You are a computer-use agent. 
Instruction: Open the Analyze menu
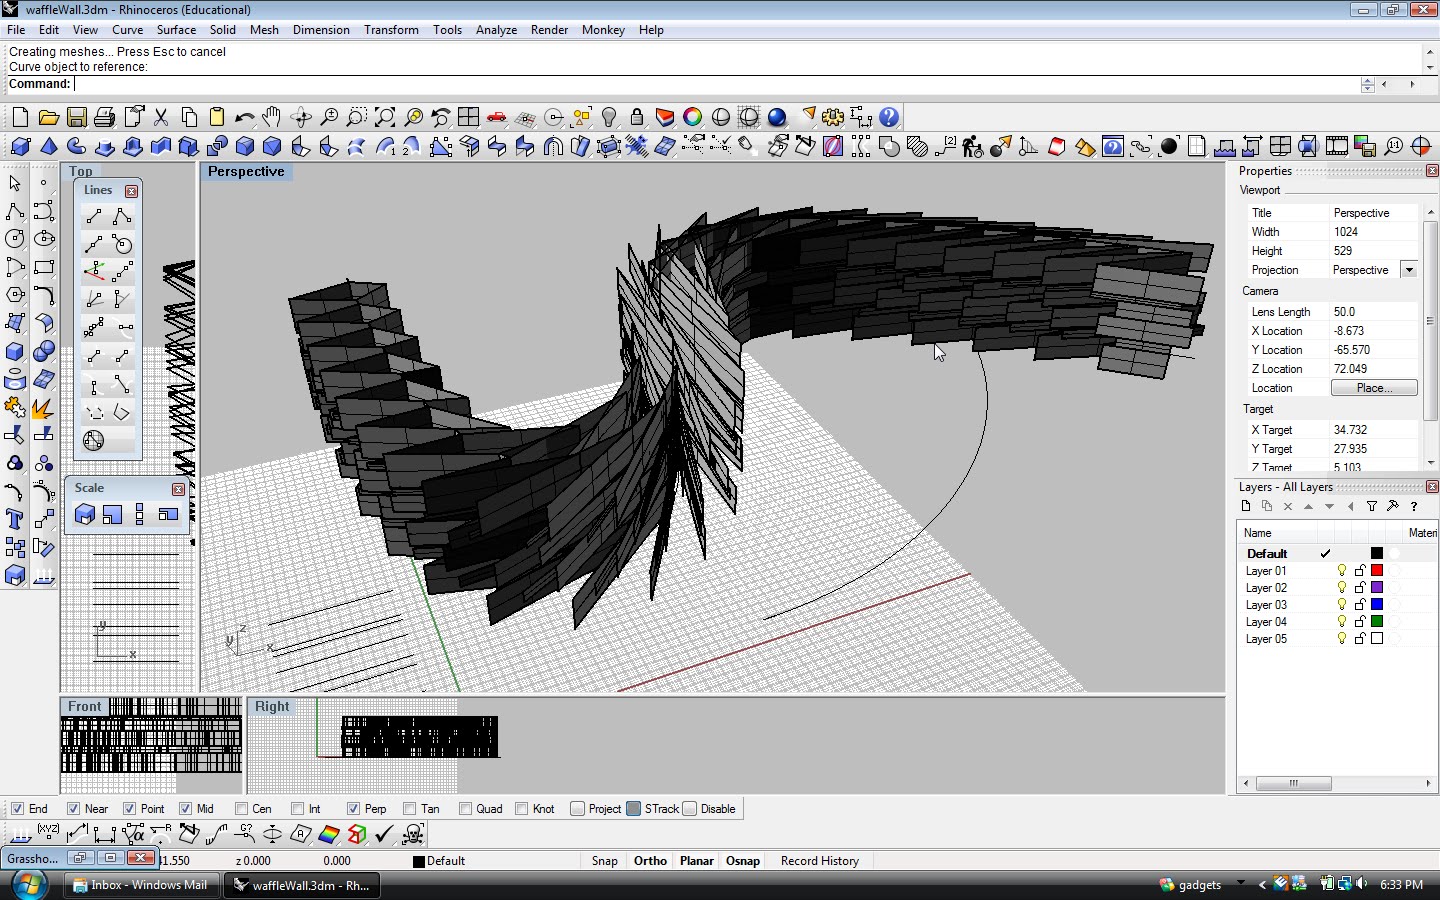pyautogui.click(x=496, y=30)
